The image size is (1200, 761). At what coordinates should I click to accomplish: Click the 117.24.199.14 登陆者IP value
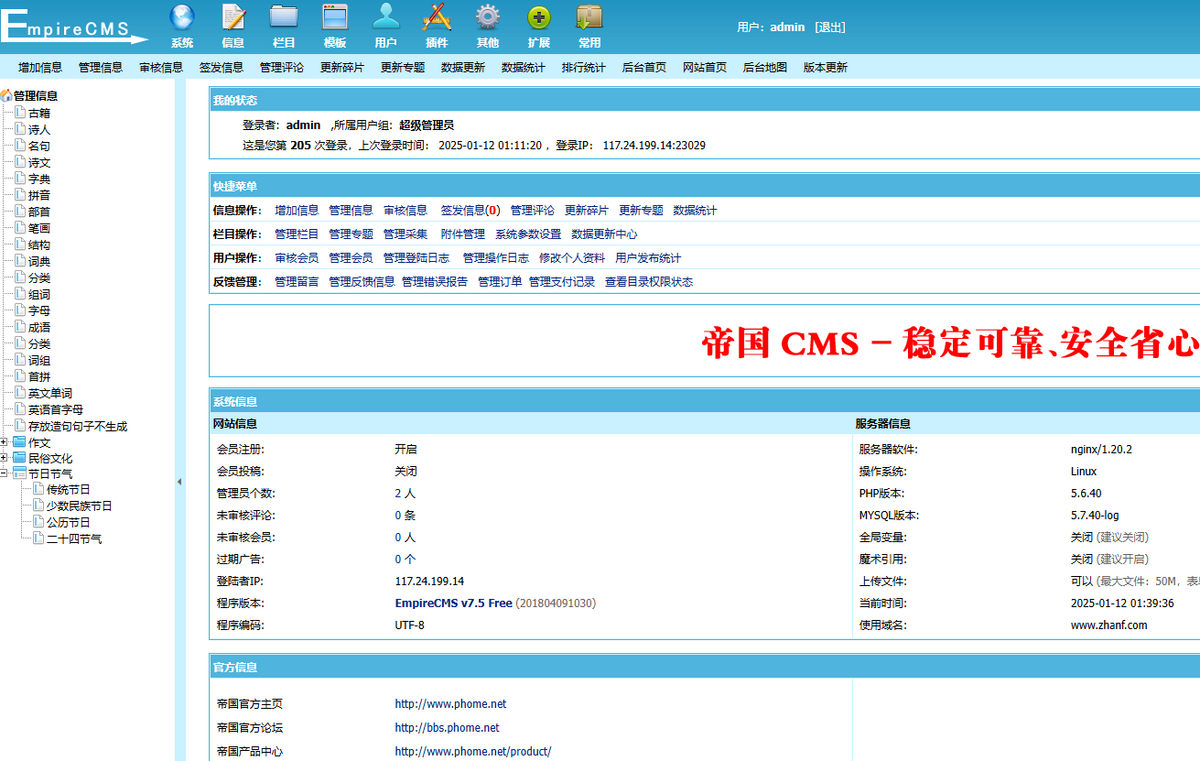[429, 581]
